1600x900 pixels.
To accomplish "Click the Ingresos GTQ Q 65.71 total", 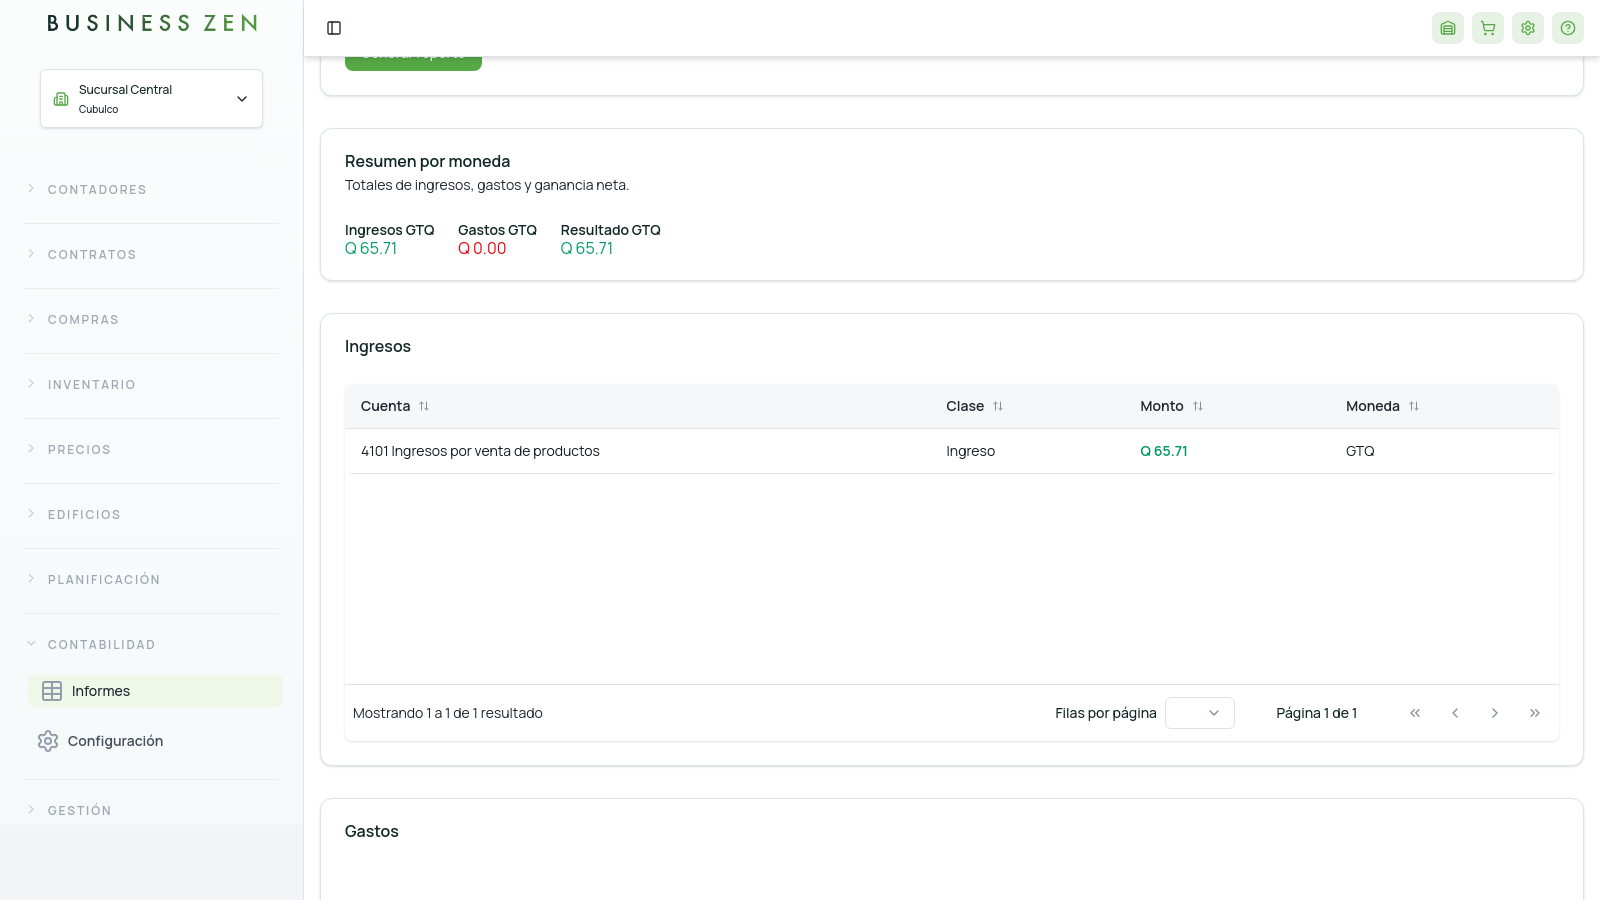I will [x=371, y=249].
